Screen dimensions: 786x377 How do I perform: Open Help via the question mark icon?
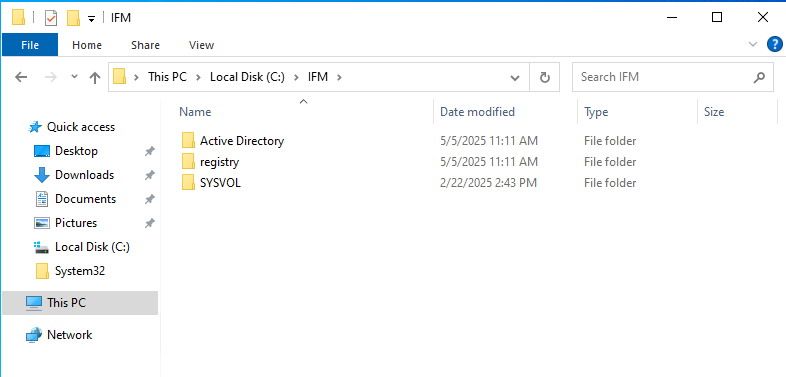tap(775, 44)
